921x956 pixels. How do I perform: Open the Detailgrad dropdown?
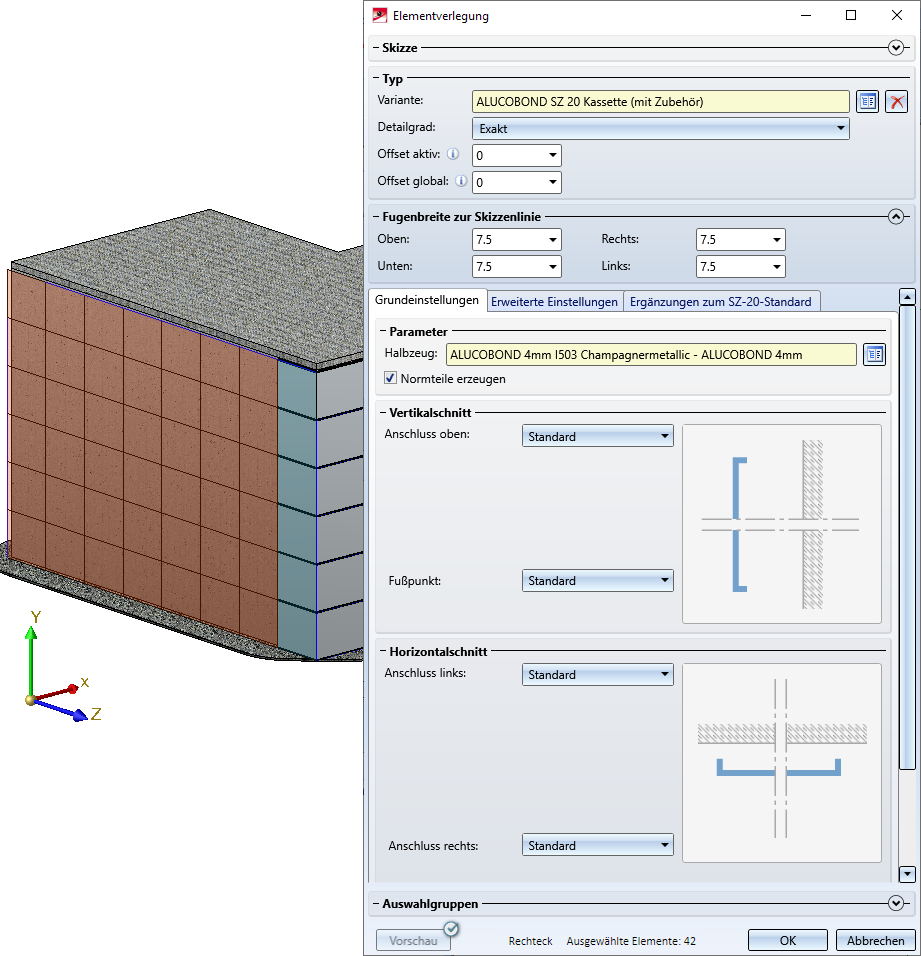point(660,128)
